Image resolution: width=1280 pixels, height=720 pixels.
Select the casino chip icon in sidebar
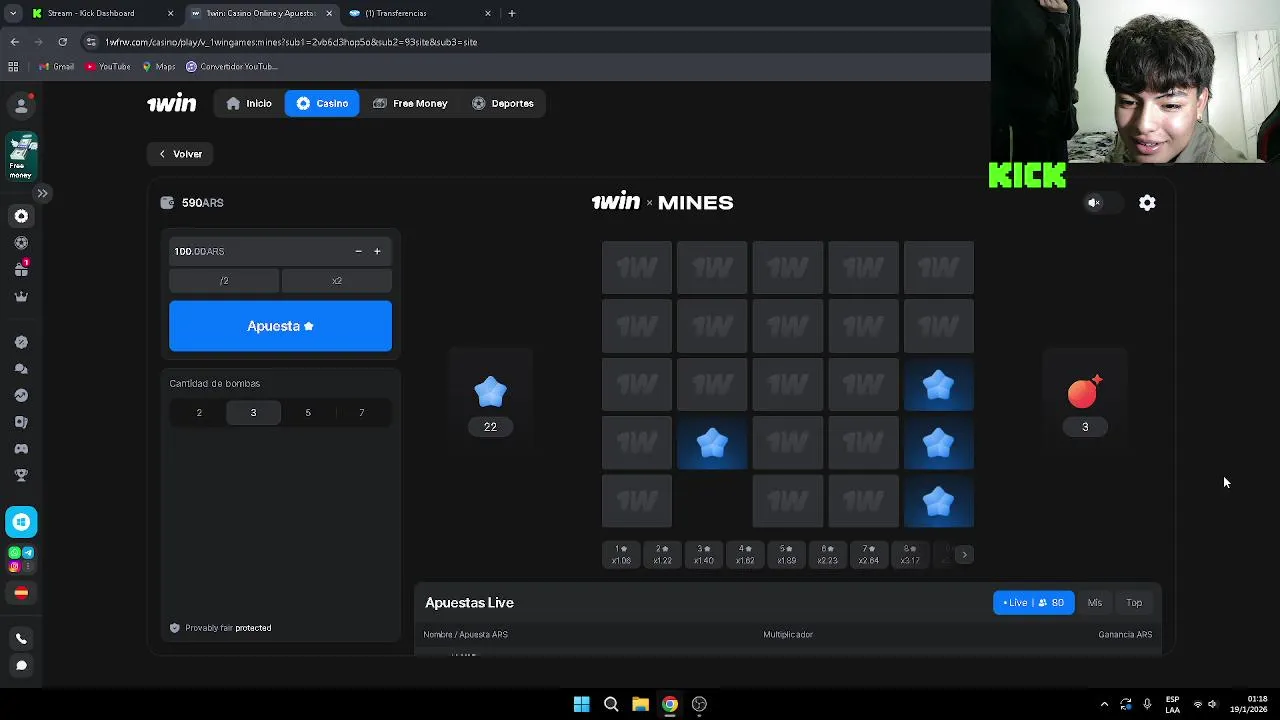(x=21, y=216)
